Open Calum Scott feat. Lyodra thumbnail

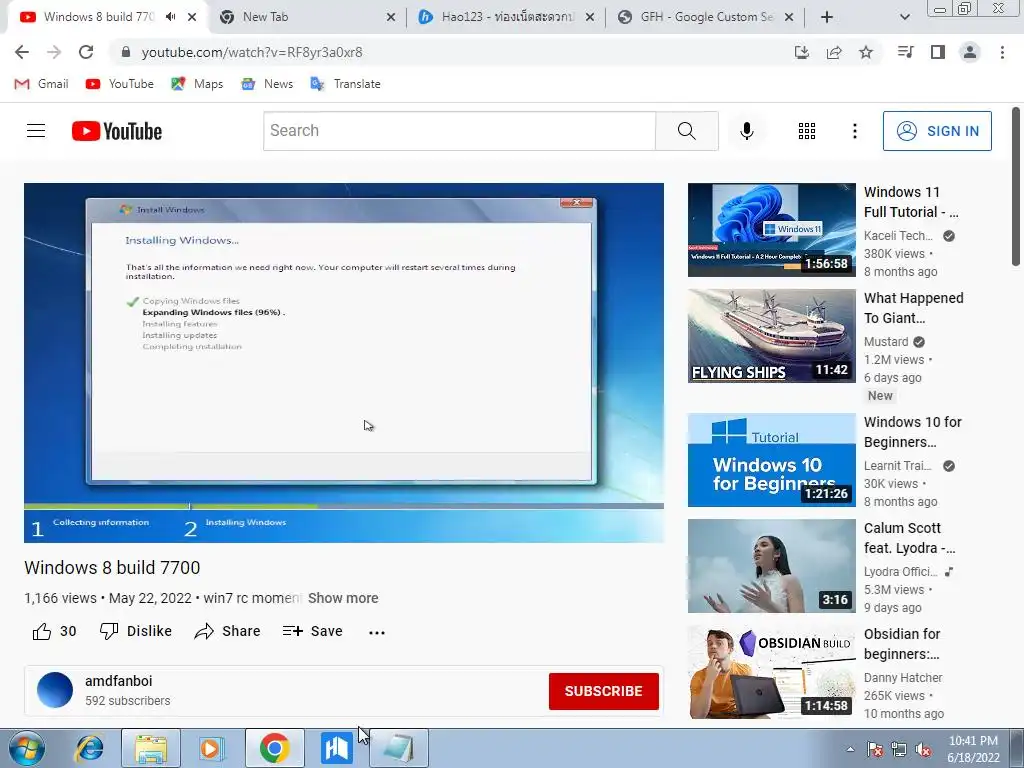click(771, 566)
